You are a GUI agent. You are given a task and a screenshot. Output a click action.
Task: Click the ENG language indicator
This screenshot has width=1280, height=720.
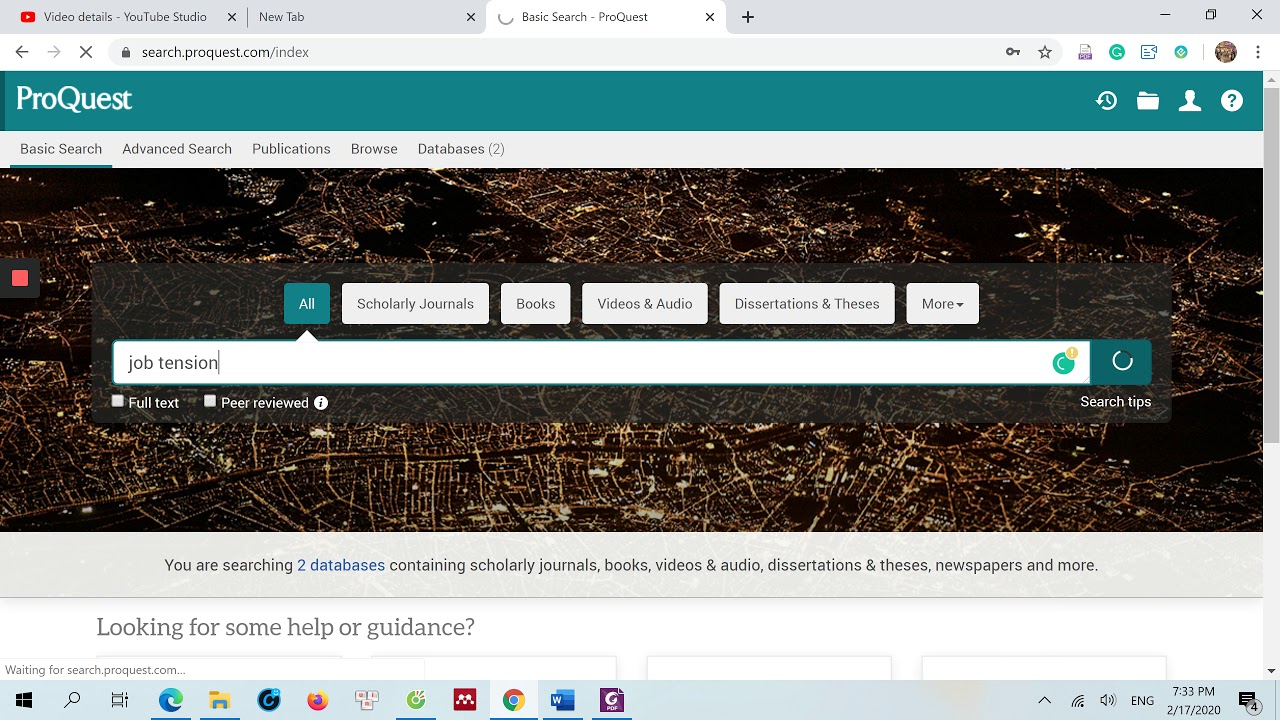pos(1142,700)
